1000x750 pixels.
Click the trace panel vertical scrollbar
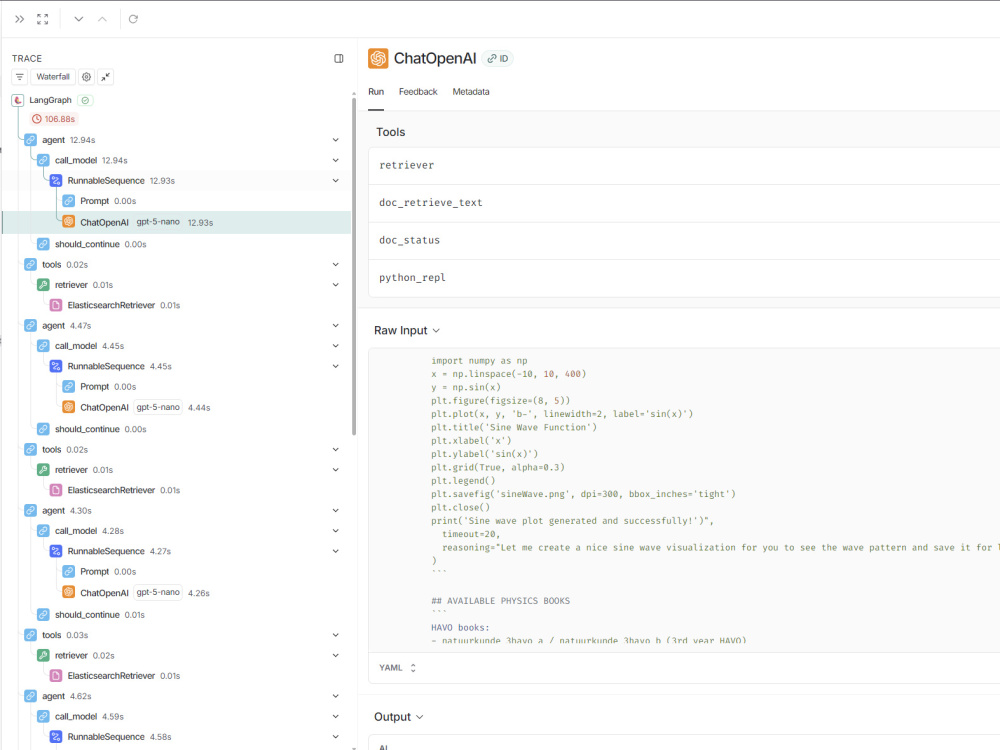pyautogui.click(x=354, y=266)
